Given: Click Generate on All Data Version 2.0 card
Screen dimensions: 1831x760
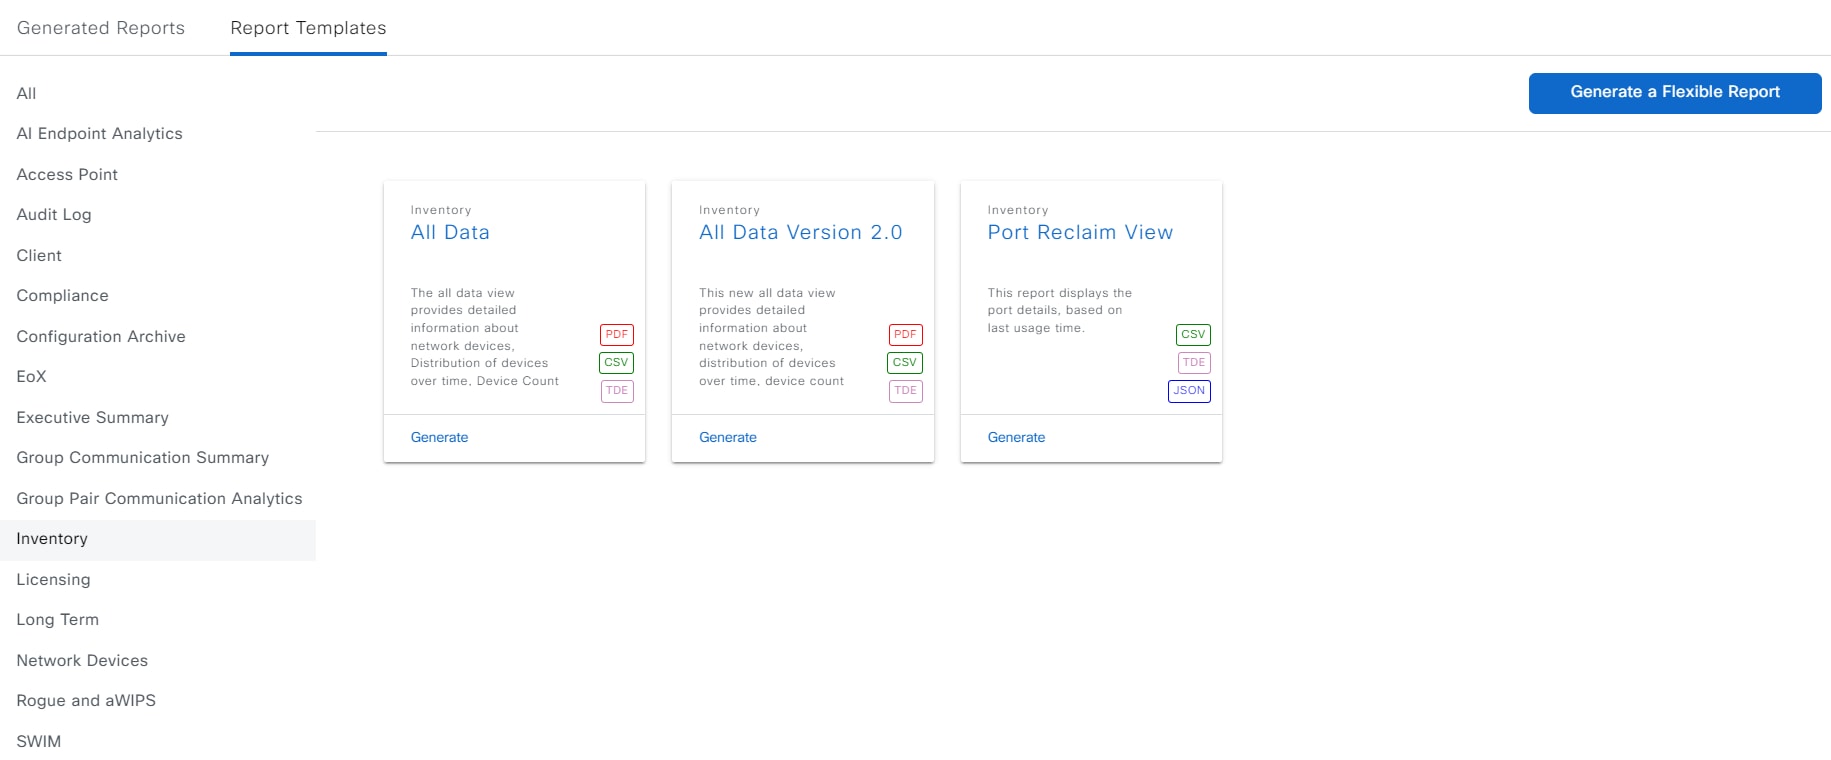Looking at the screenshot, I should pyautogui.click(x=728, y=438).
